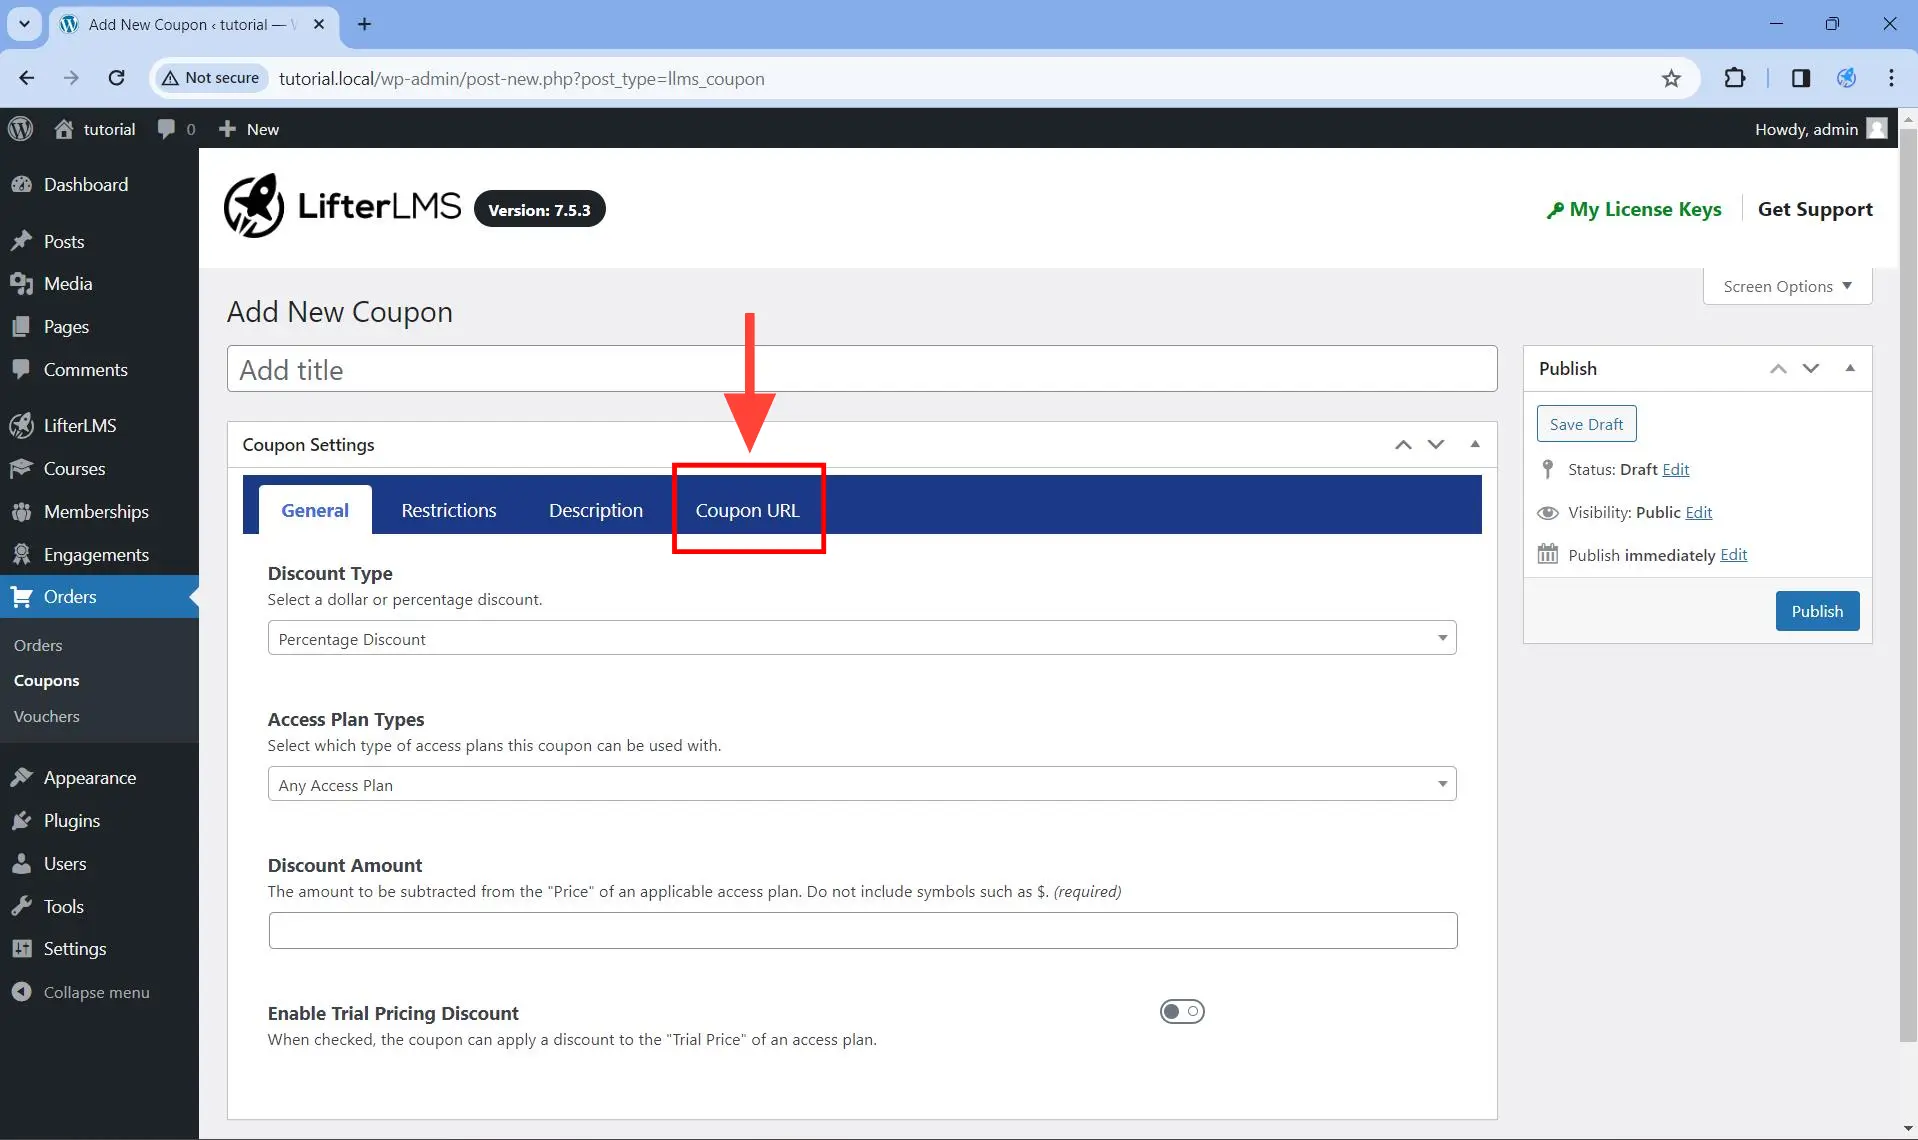Click the Users icon in sidebar
This screenshot has width=1918, height=1140.
pos(21,864)
